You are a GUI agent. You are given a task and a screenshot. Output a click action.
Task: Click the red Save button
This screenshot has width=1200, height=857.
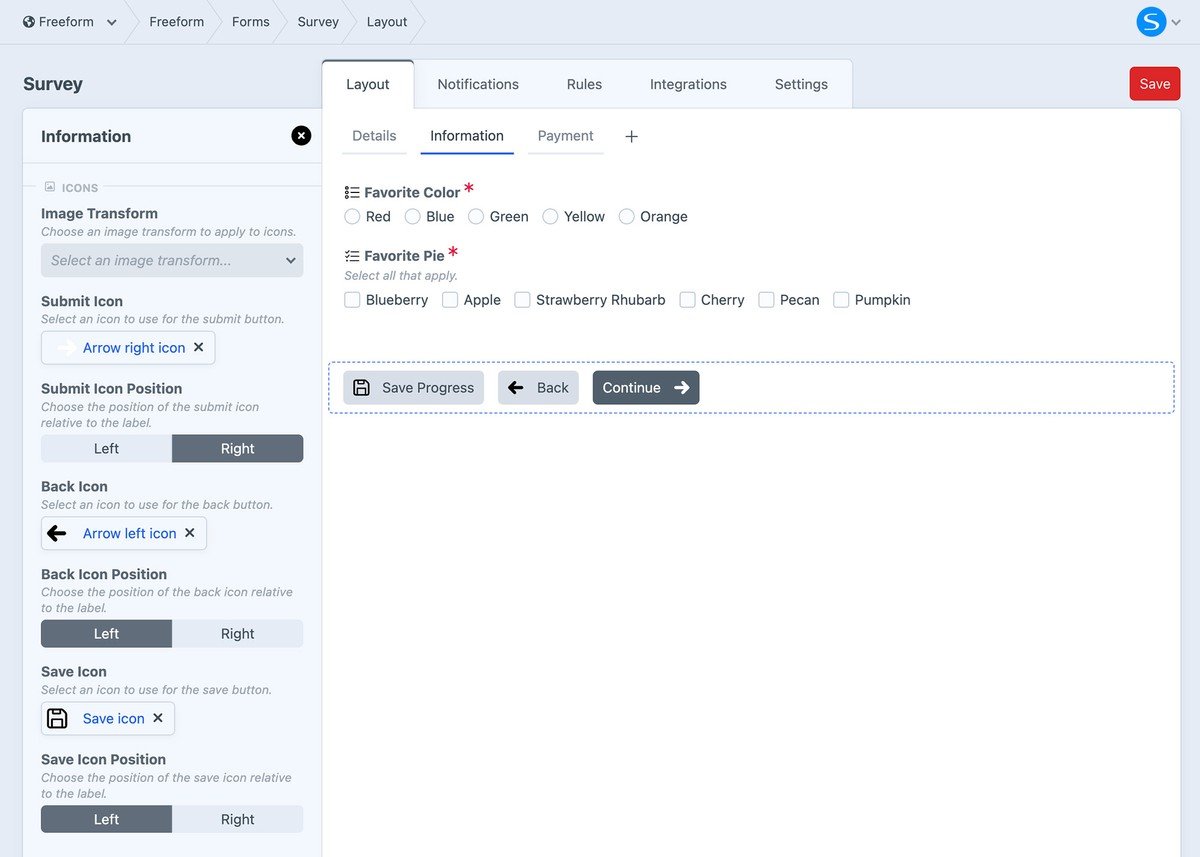point(1155,84)
